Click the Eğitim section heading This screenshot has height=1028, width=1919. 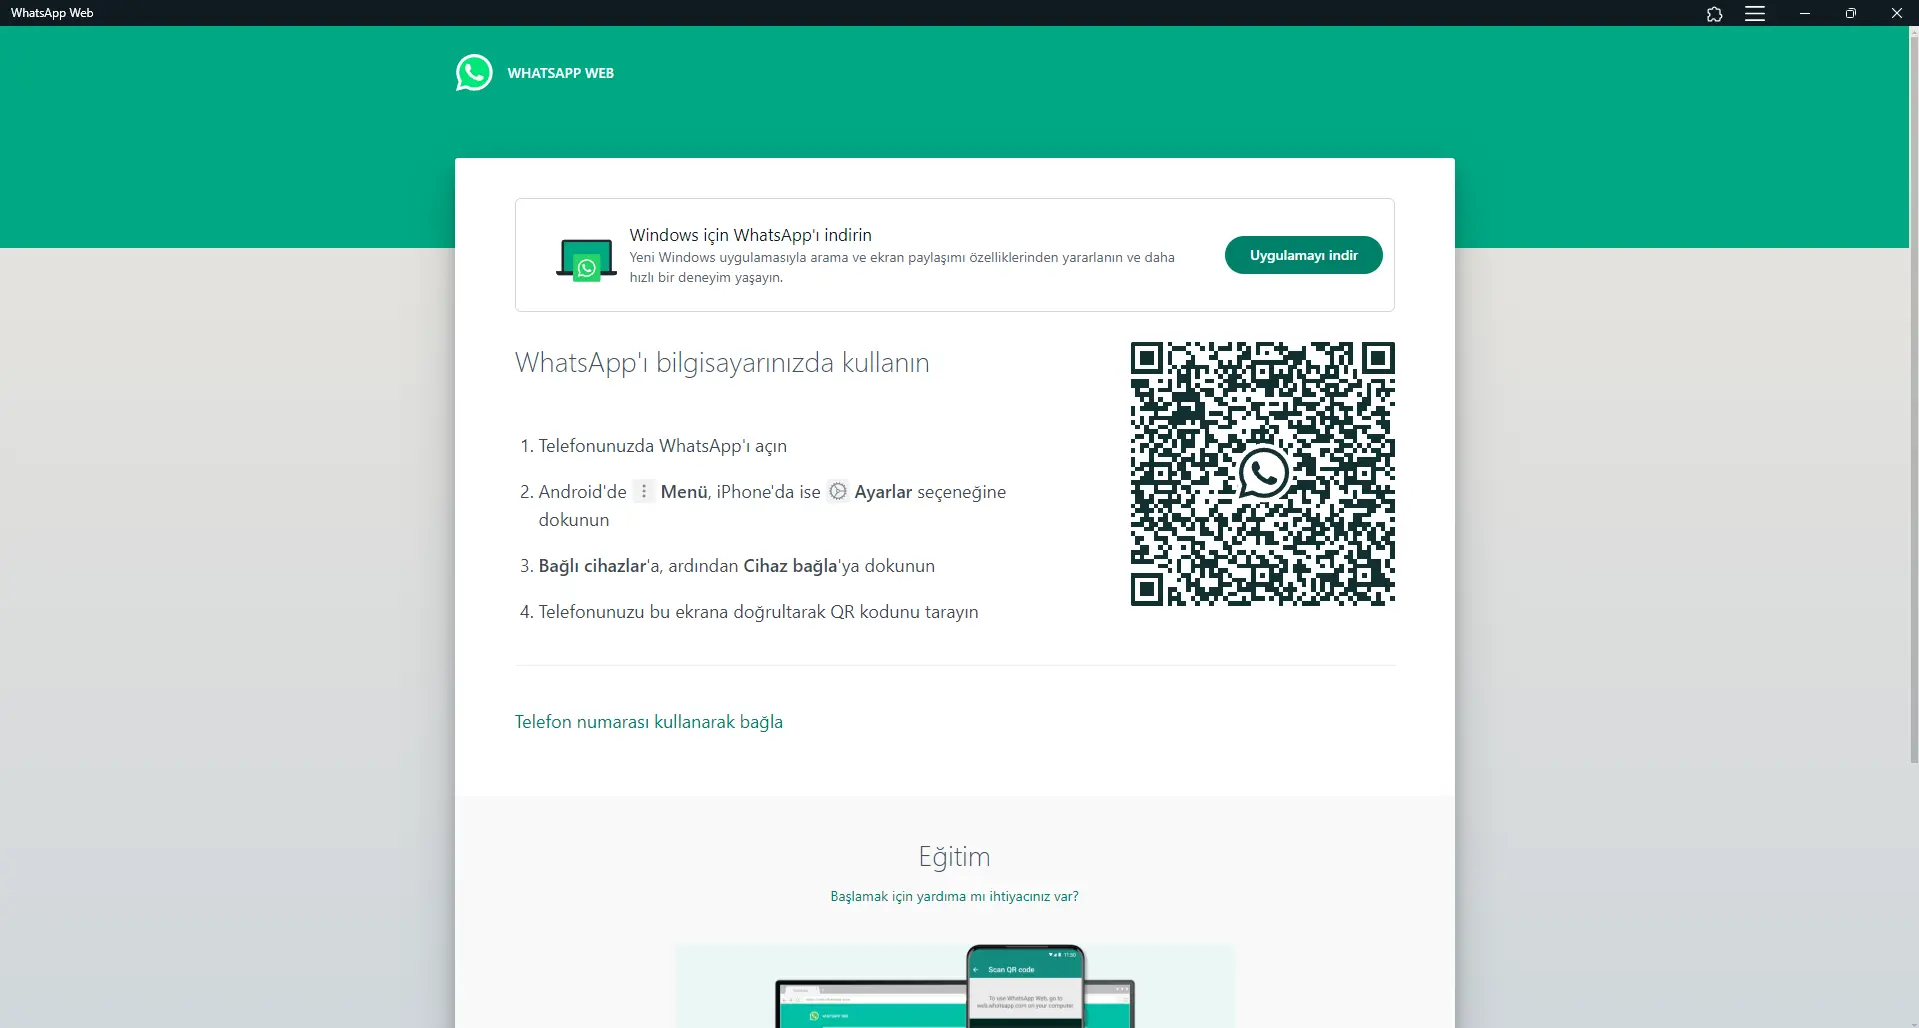(x=954, y=856)
